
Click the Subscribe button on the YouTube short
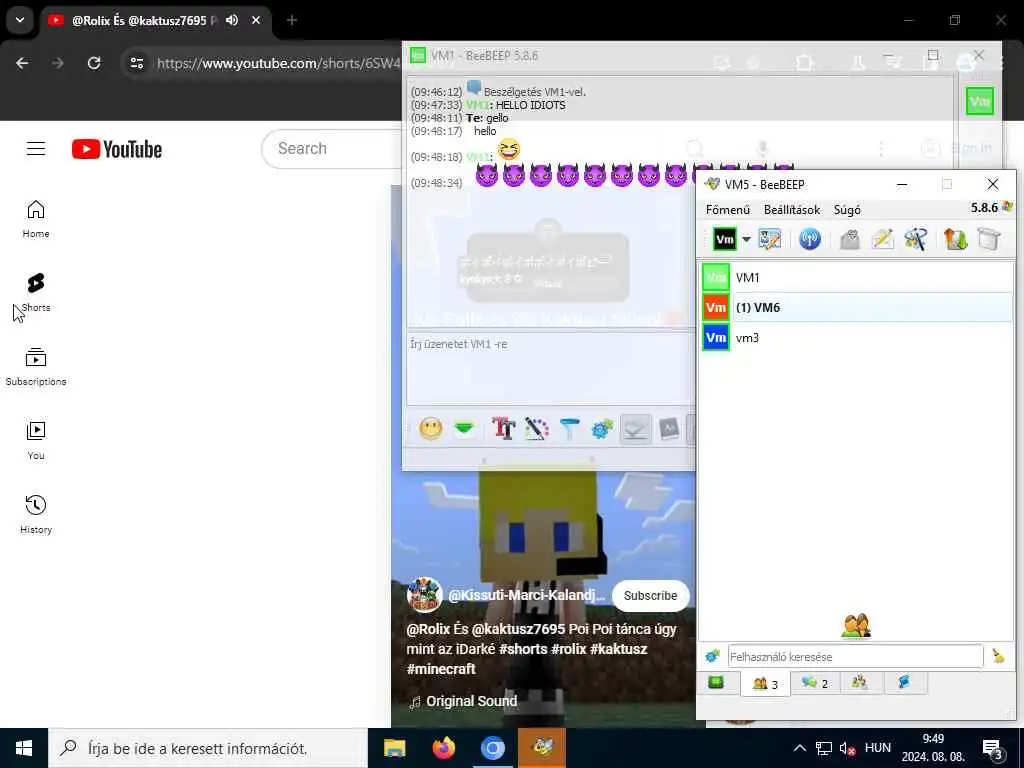650,596
